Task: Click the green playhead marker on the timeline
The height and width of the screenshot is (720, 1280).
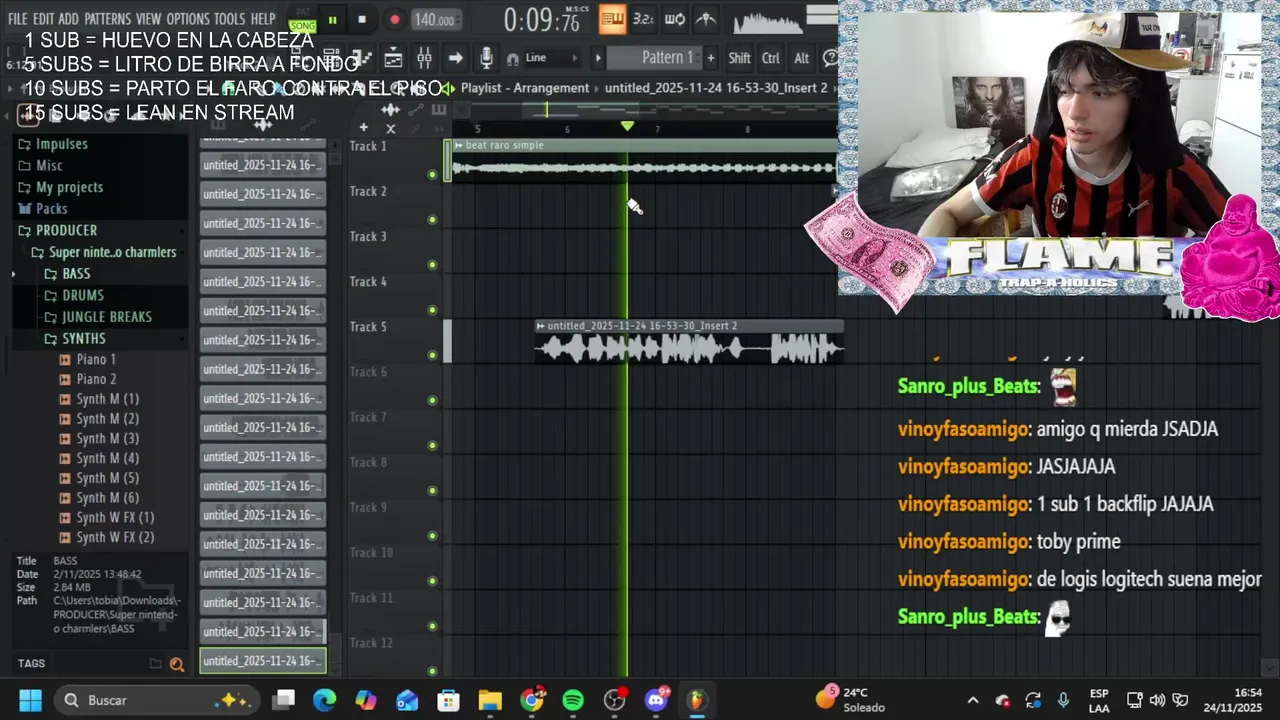Action: [x=627, y=126]
